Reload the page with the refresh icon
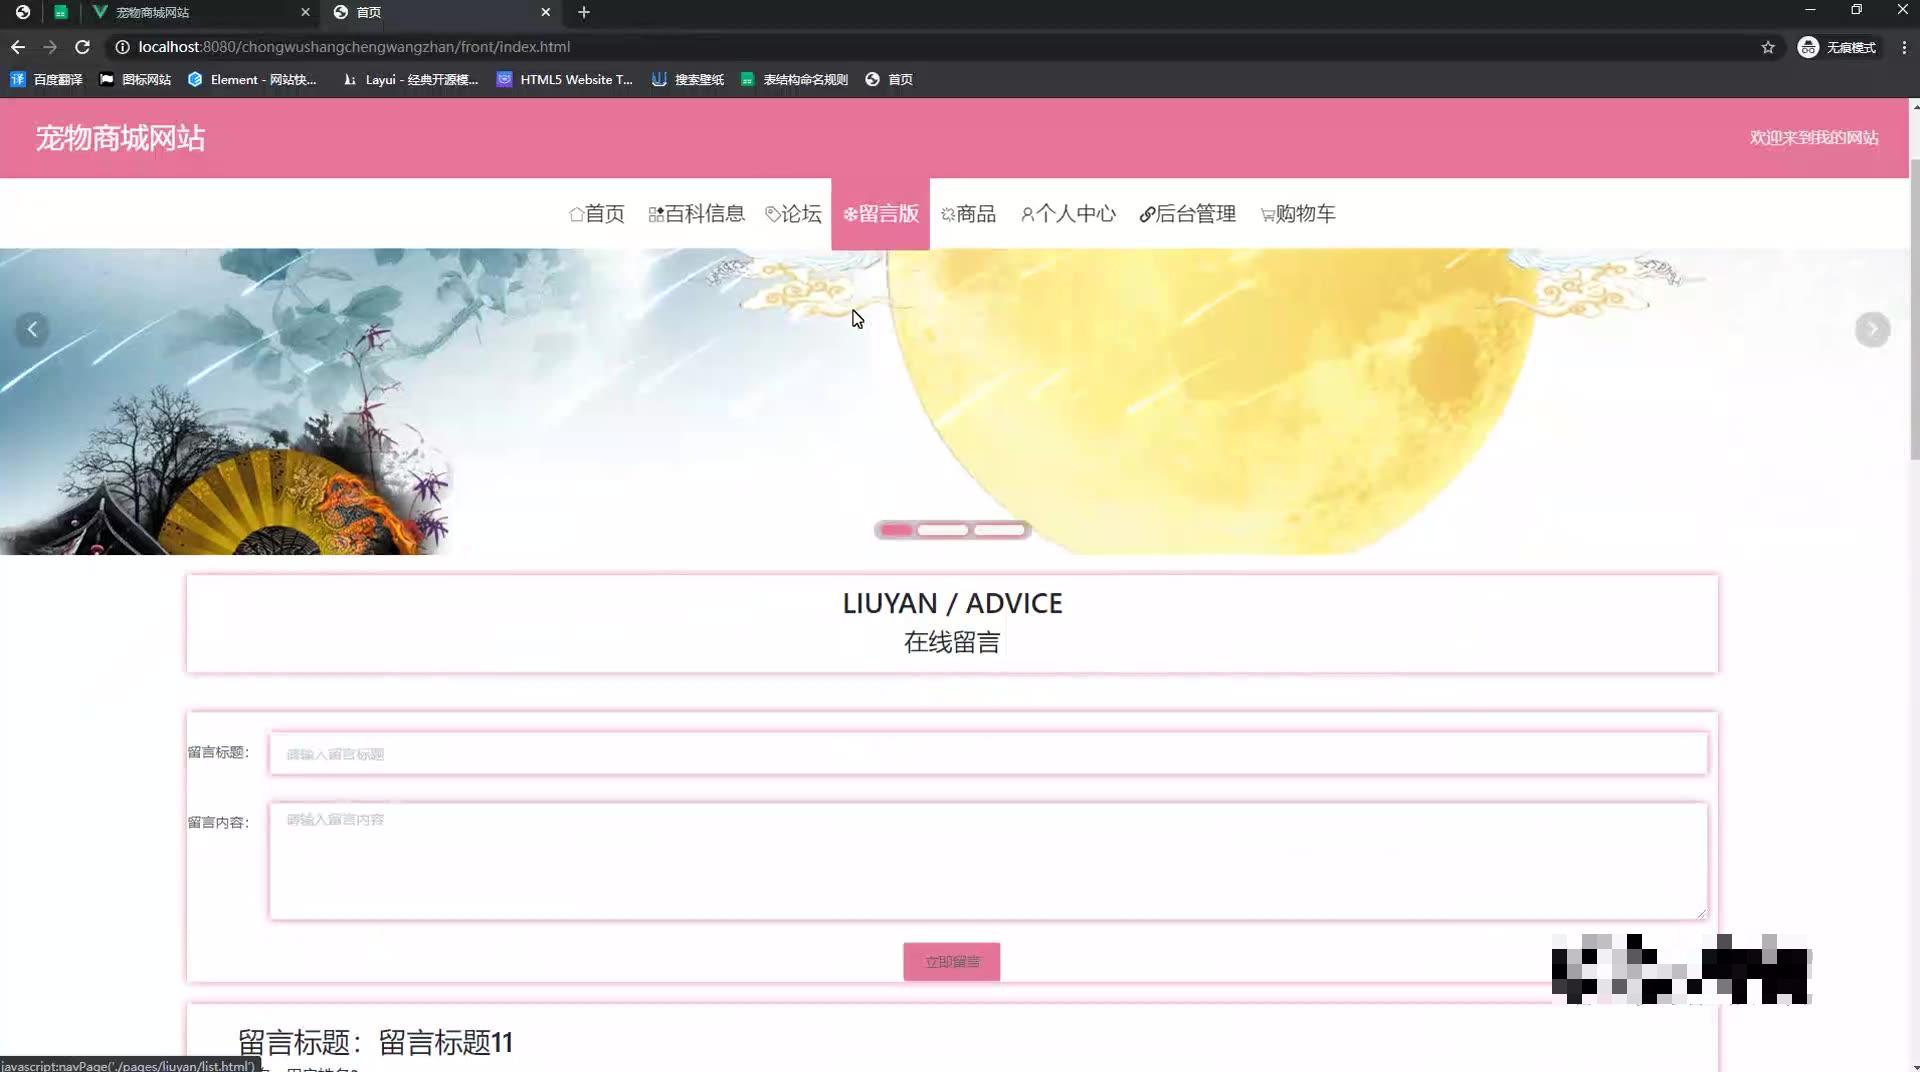 click(83, 47)
